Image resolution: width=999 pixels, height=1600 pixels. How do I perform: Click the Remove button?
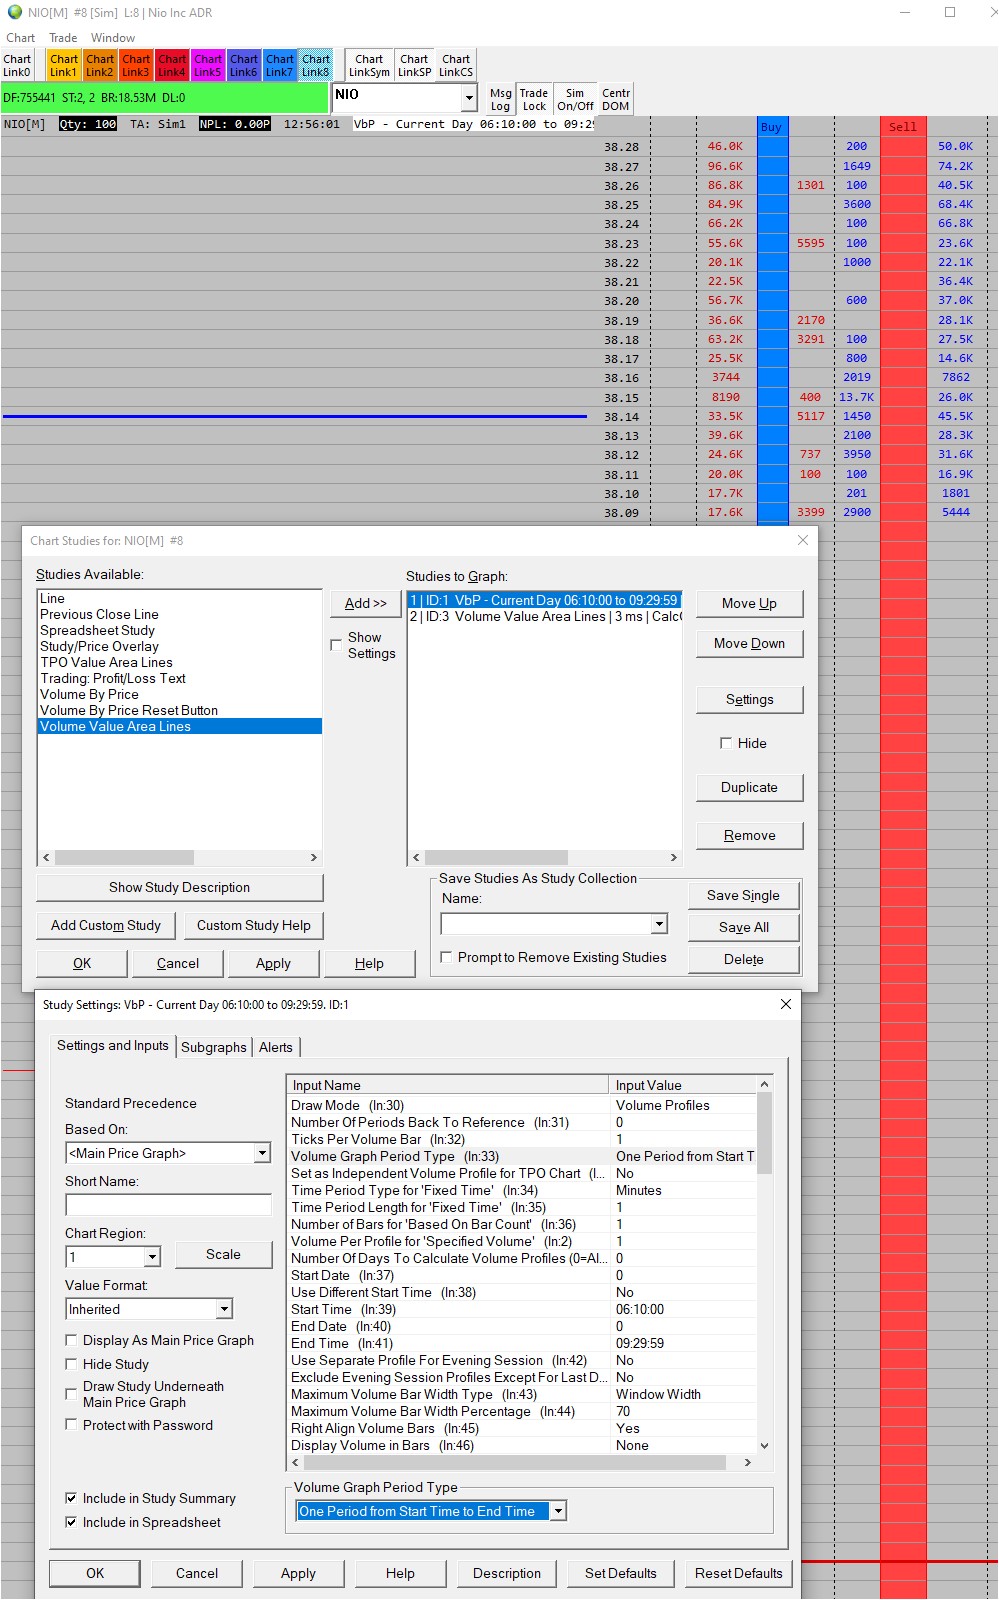pos(749,835)
